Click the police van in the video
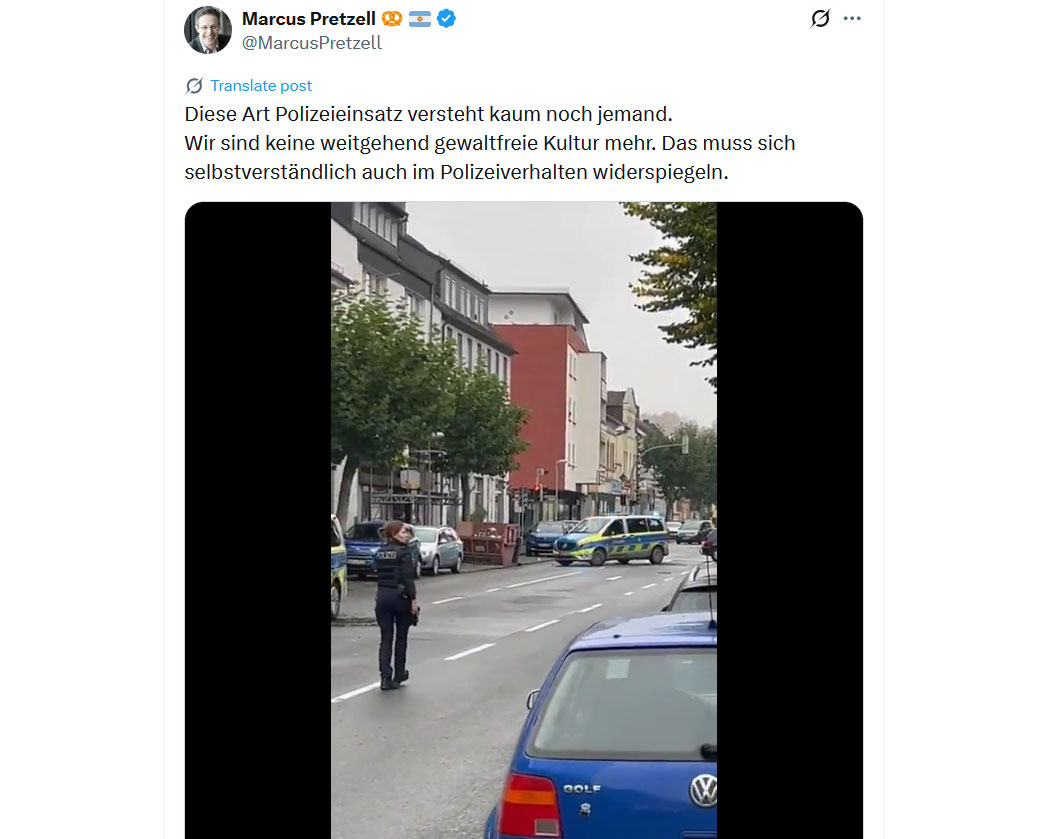This screenshot has width=1050, height=839. click(611, 540)
